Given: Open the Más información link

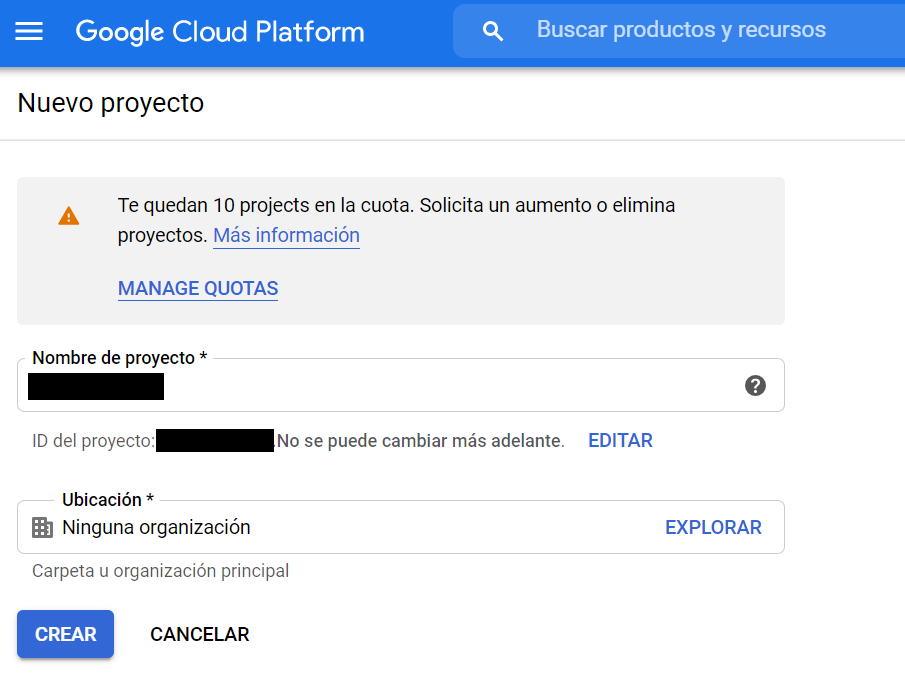Looking at the screenshot, I should pos(286,235).
